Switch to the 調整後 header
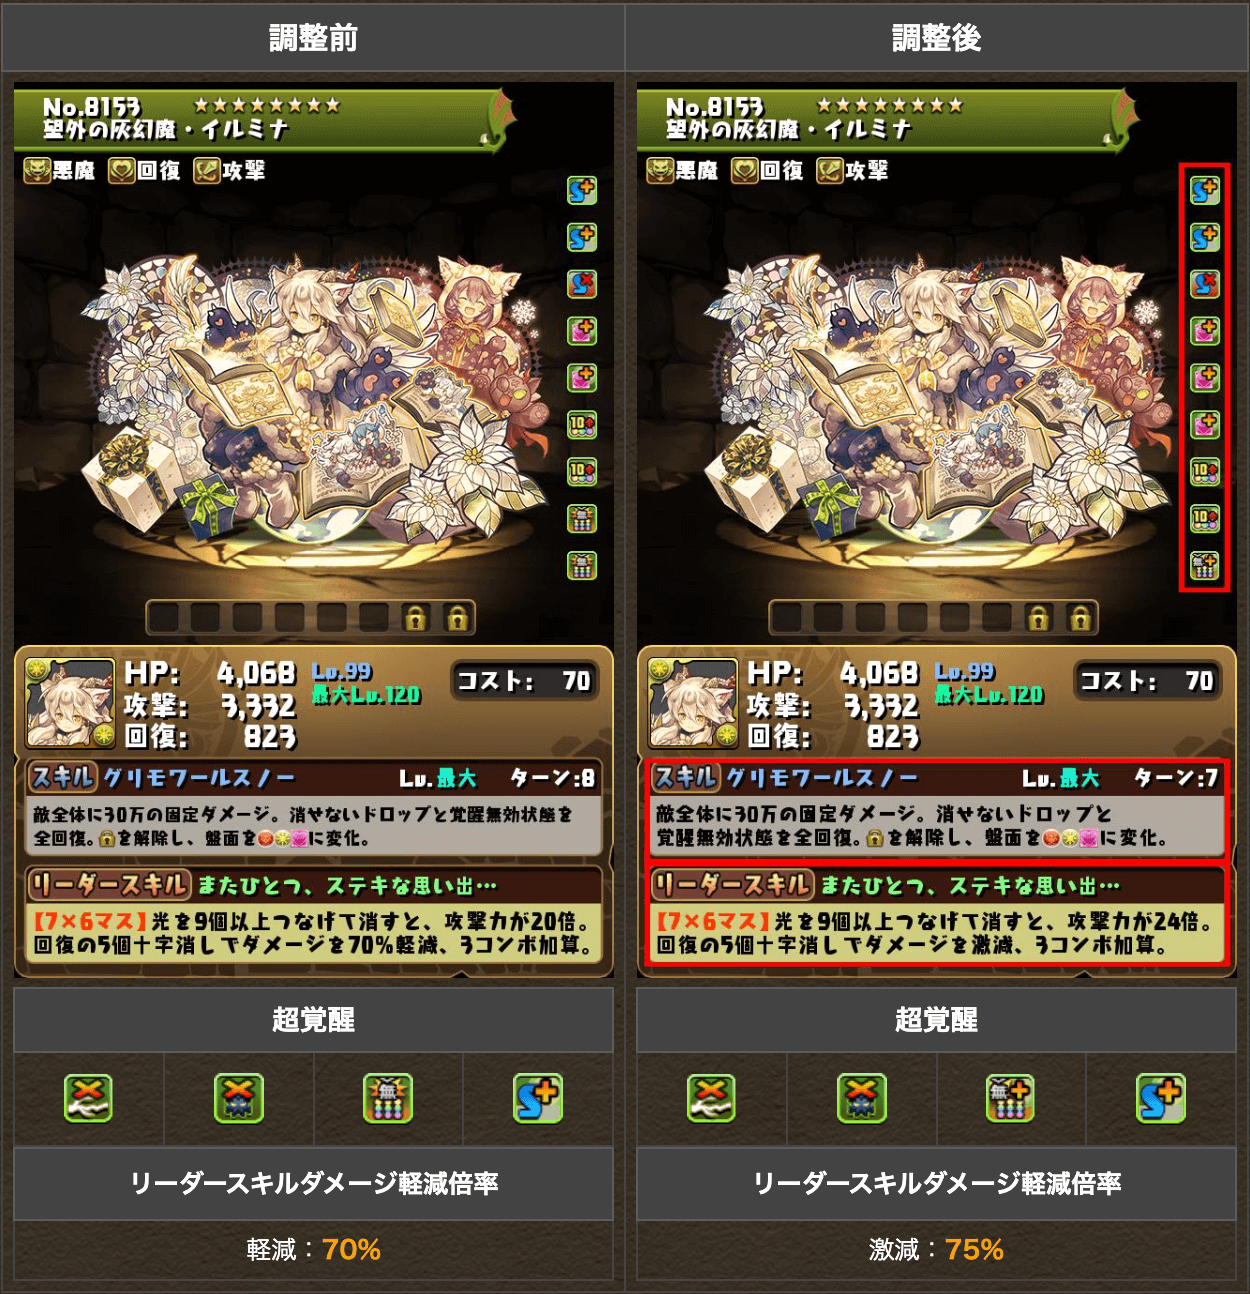 click(x=937, y=38)
